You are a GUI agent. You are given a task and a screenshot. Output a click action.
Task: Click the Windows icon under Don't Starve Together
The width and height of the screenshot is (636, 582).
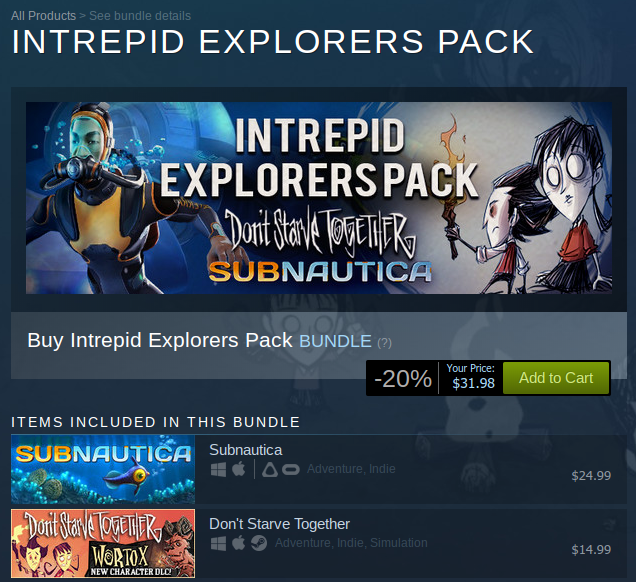point(218,543)
